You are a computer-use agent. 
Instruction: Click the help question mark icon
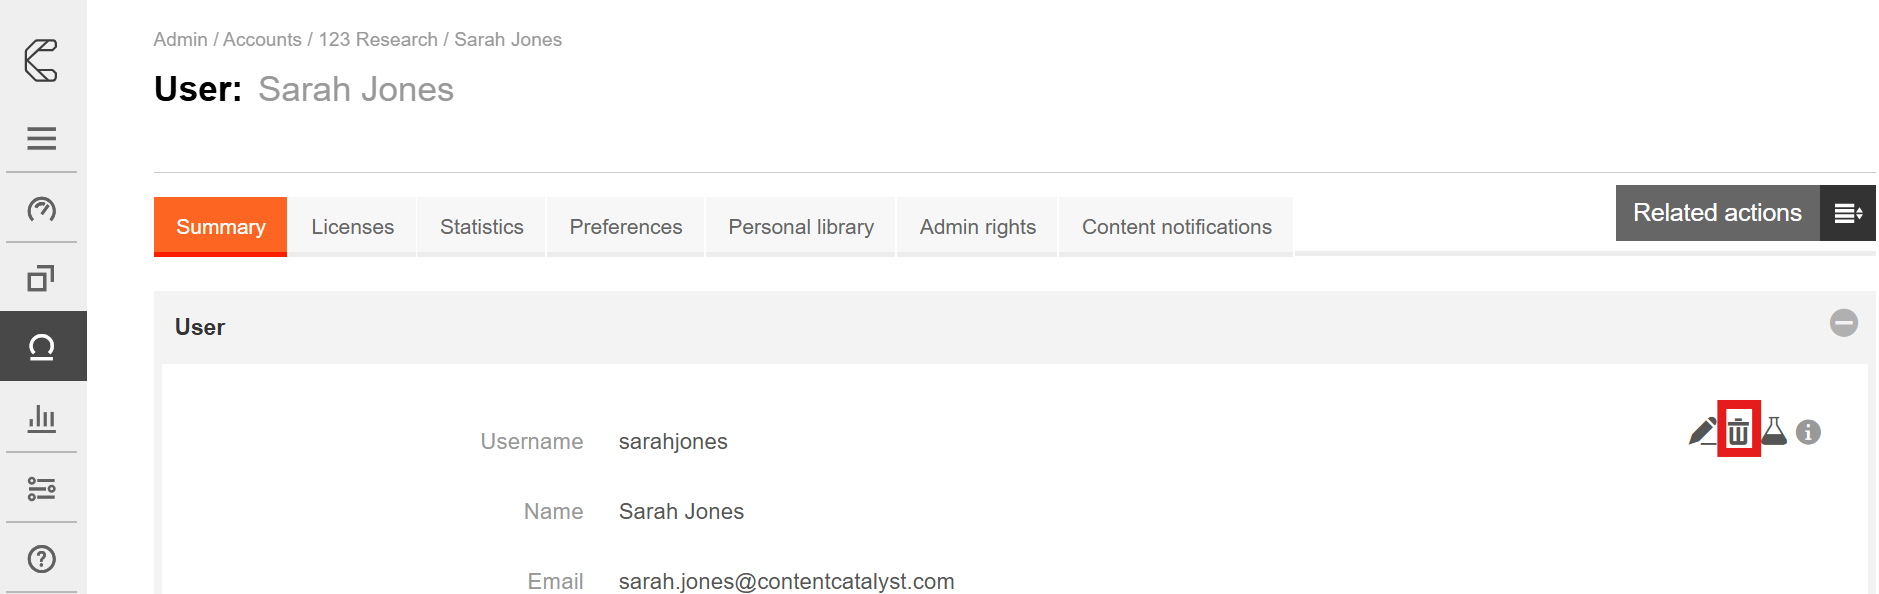41,559
